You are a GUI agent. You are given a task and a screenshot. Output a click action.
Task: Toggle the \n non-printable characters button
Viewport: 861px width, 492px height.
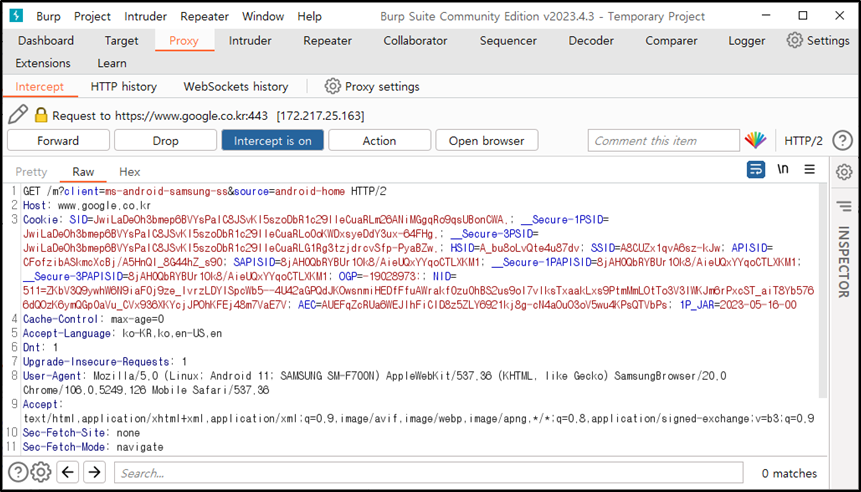783,170
